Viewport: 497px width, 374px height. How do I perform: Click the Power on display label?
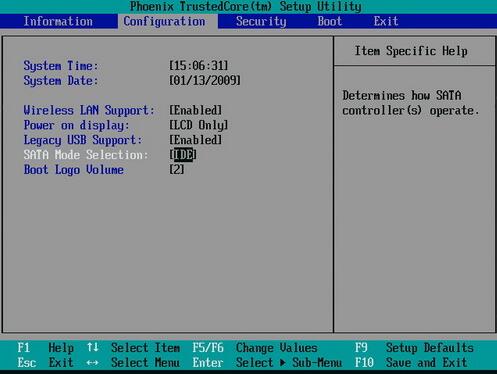[x=76, y=125]
